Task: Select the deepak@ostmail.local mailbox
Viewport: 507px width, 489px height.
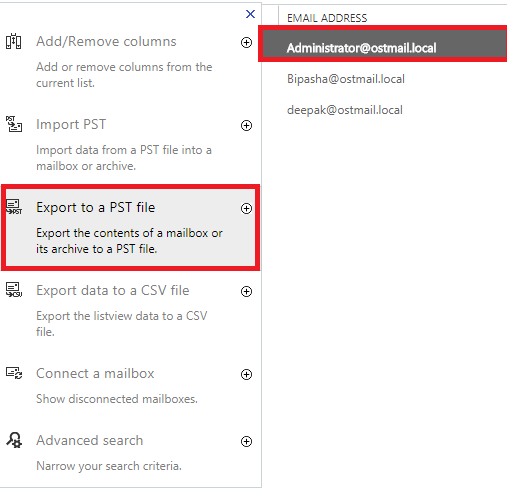Action: click(345, 110)
